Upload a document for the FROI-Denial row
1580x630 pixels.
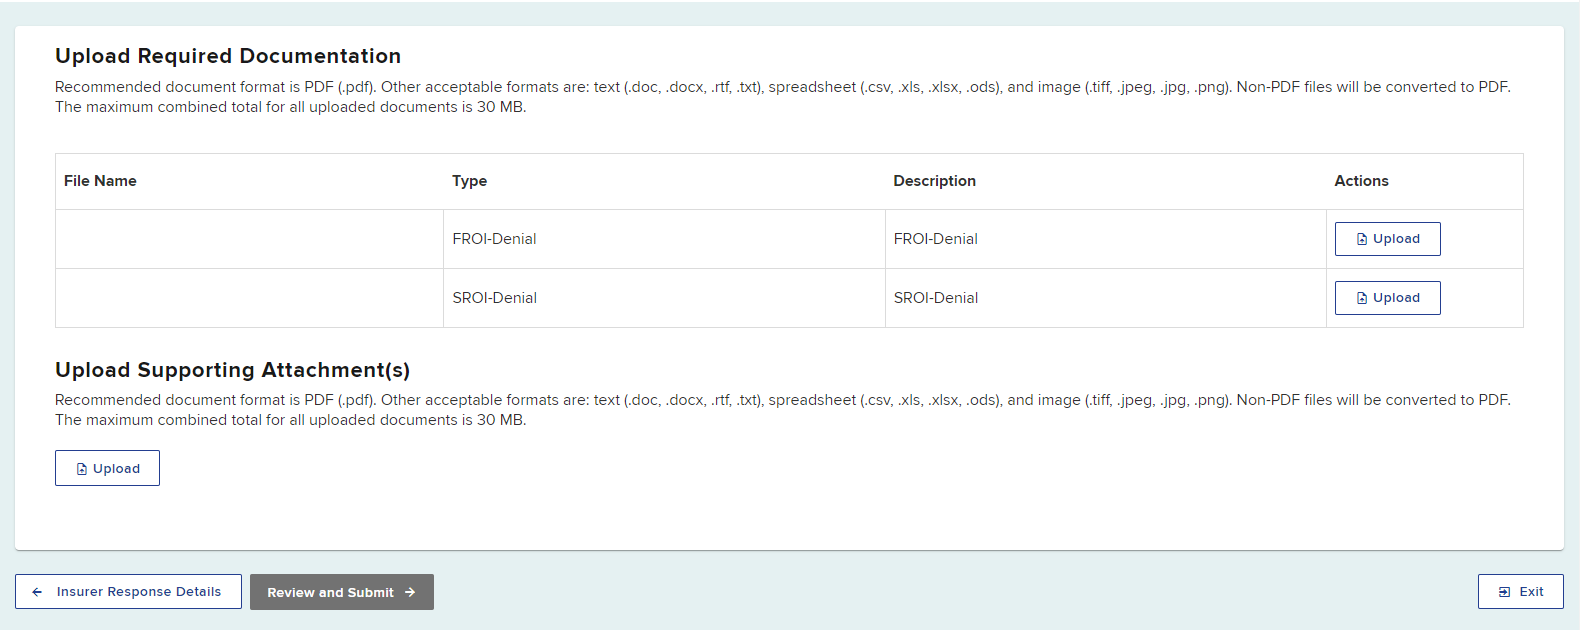tap(1387, 239)
